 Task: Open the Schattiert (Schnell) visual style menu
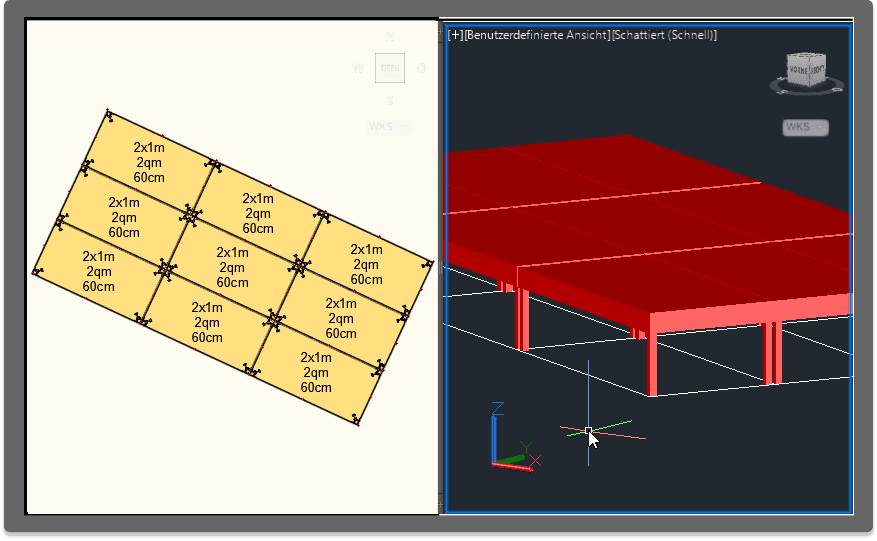coord(665,35)
